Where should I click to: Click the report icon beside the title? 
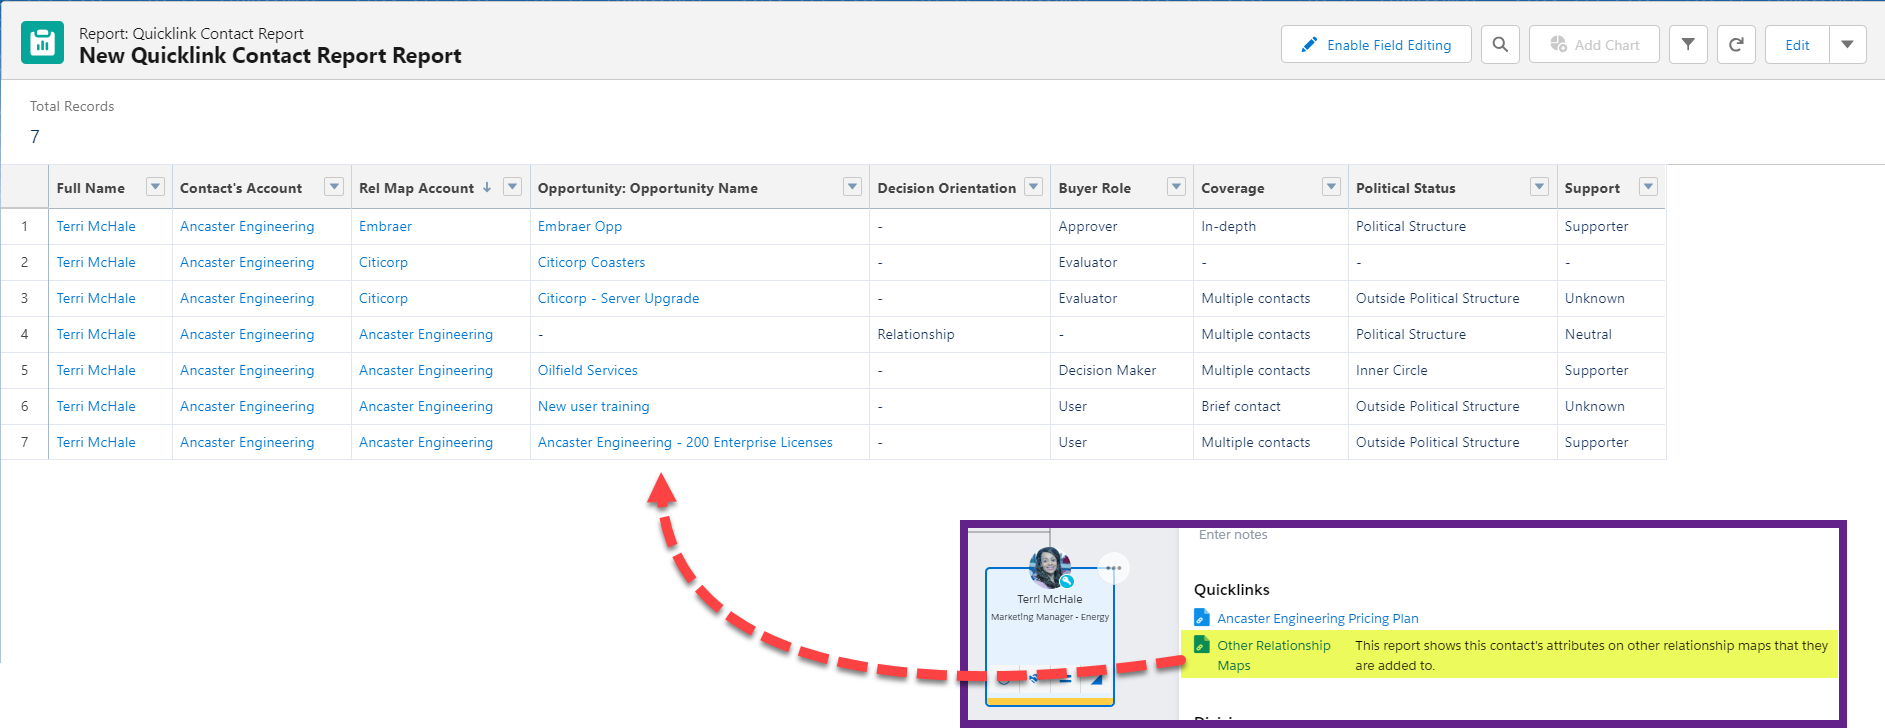(42, 43)
